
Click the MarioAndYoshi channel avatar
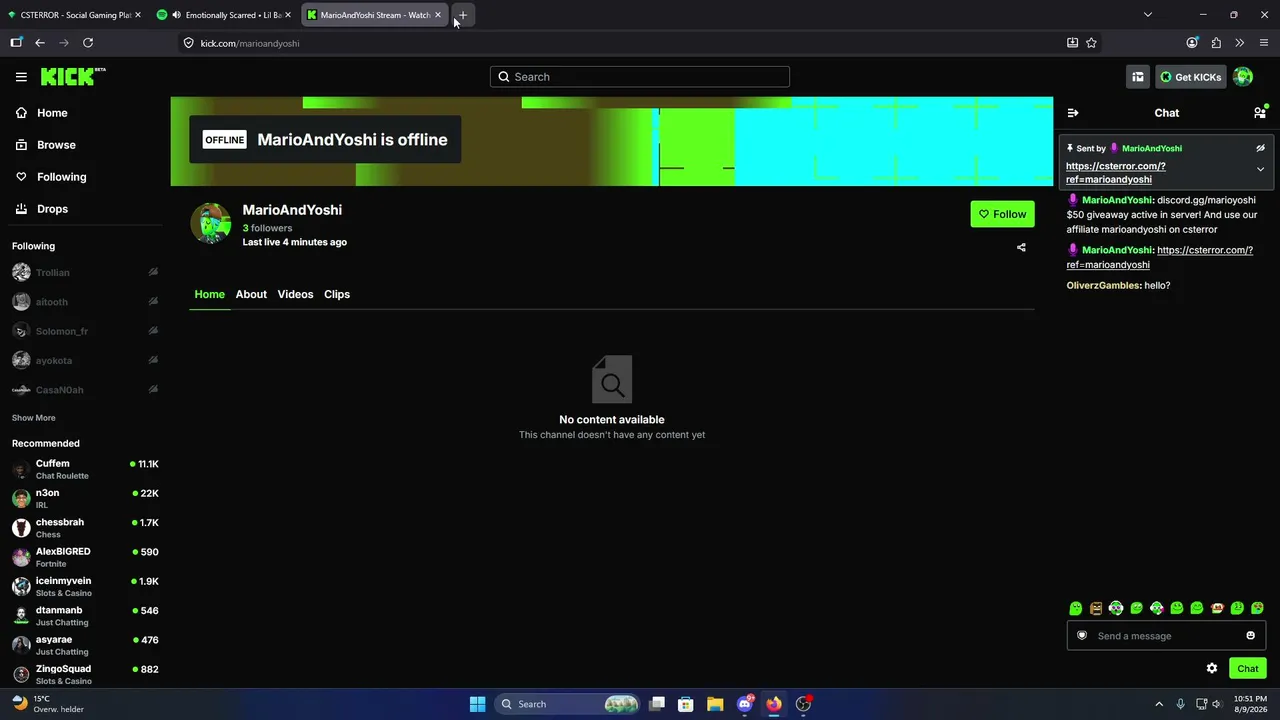pyautogui.click(x=211, y=224)
